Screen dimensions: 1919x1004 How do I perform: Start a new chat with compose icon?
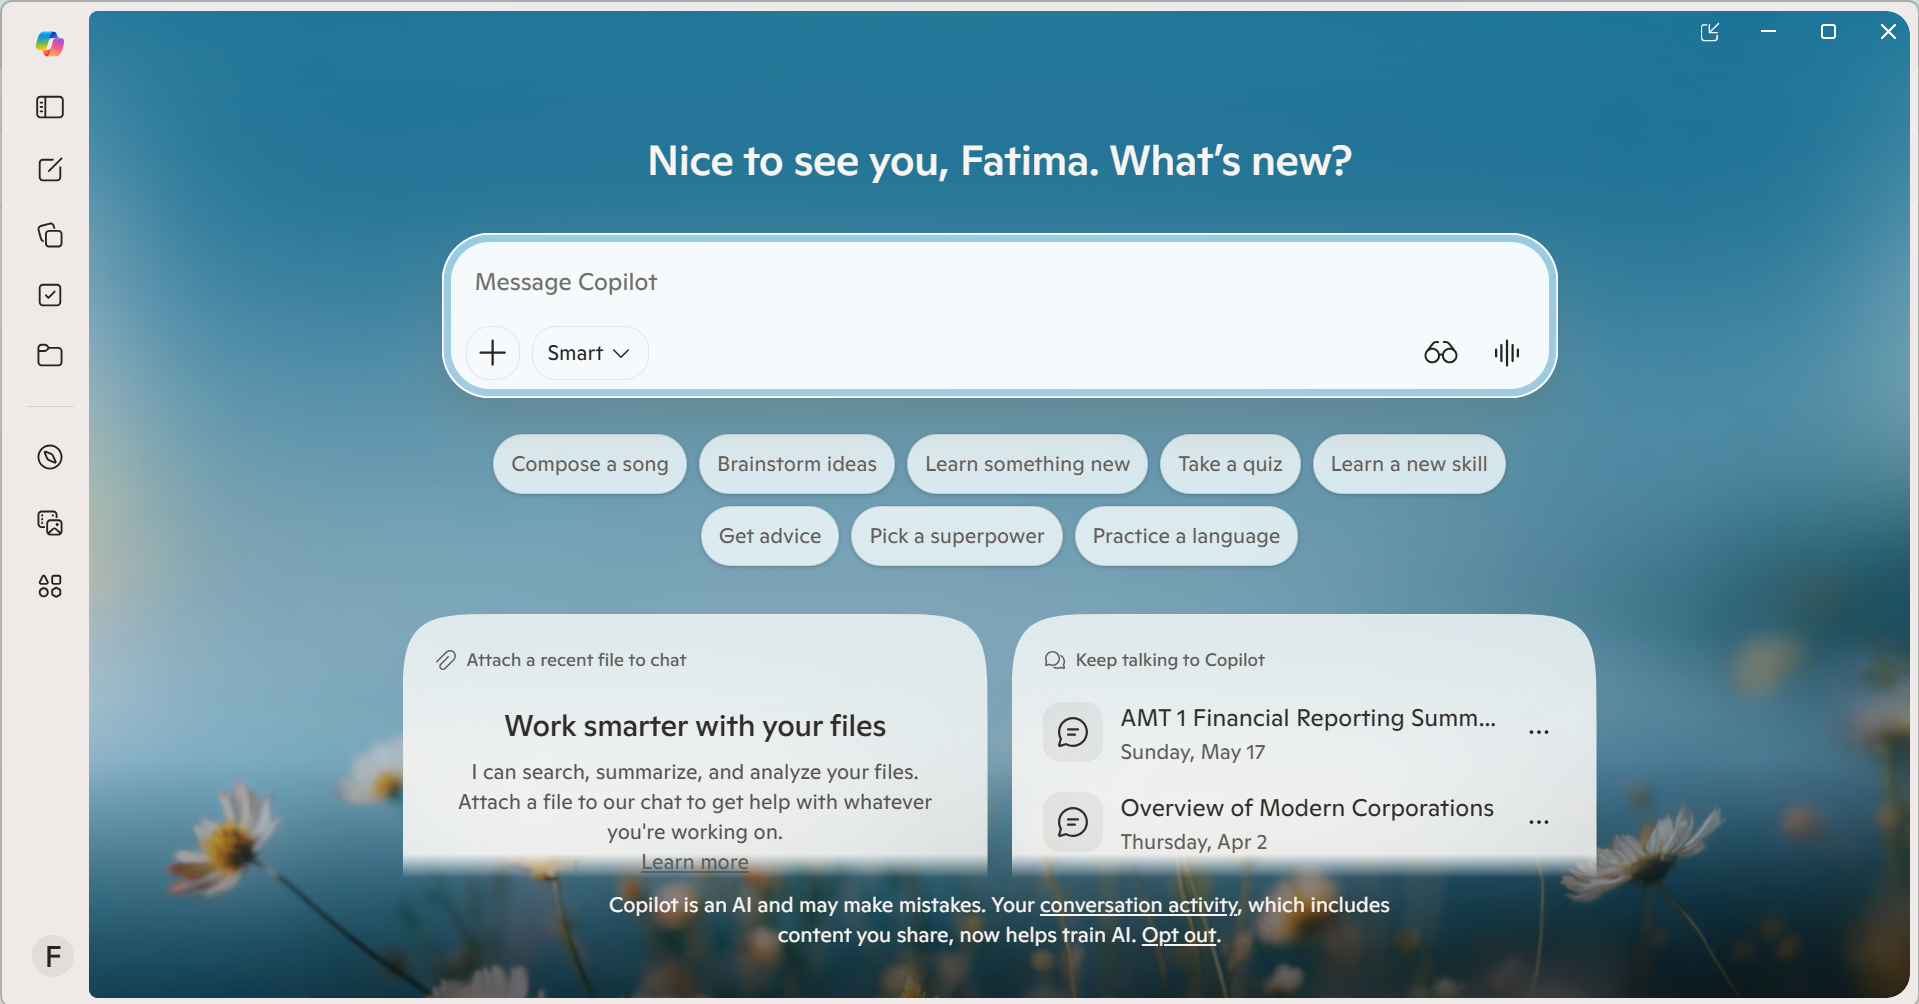(50, 170)
